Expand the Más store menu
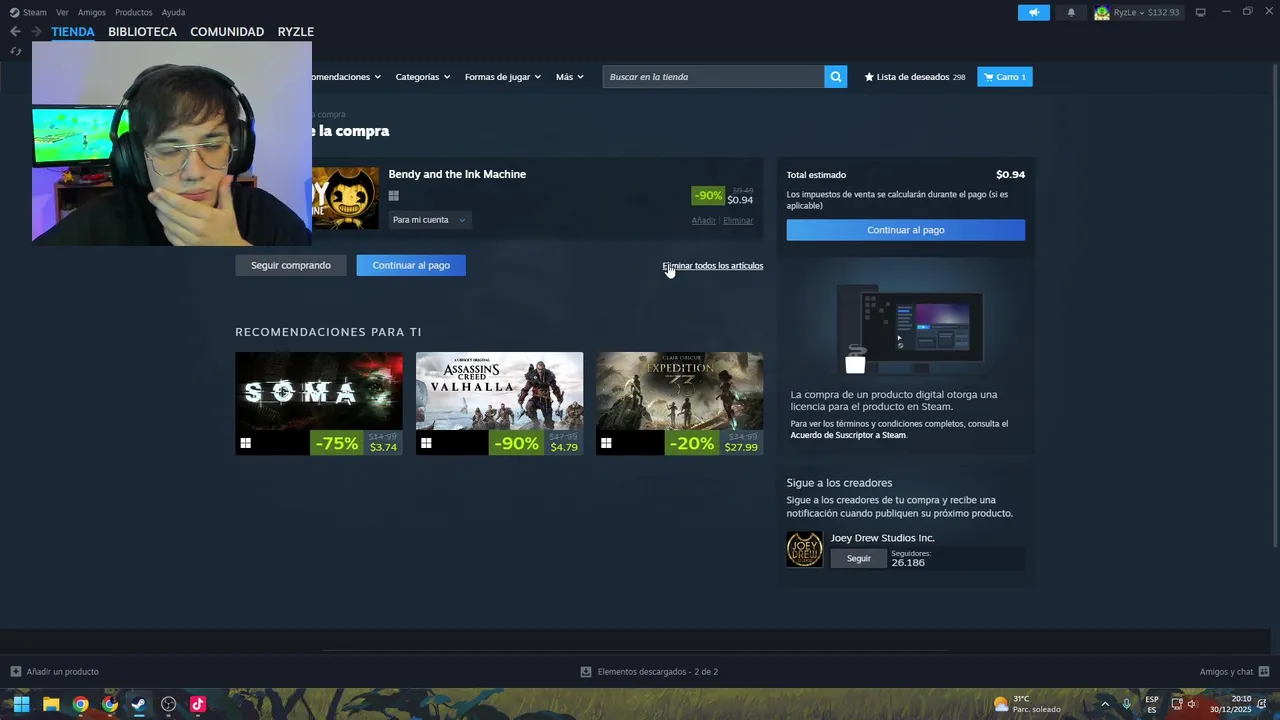This screenshot has width=1280, height=720. click(x=569, y=77)
